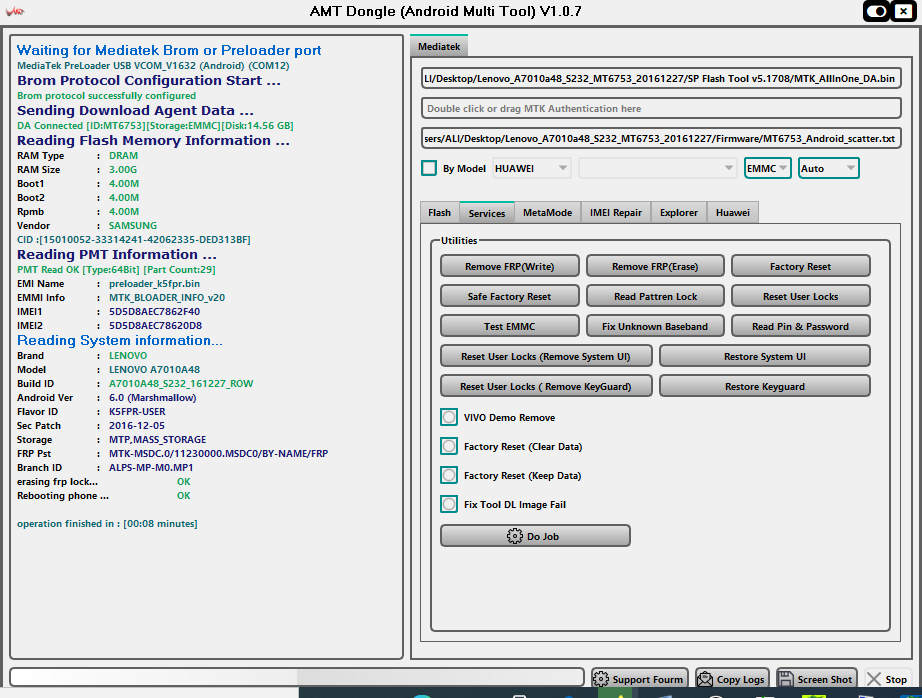Click the IMEI2 value 5D5D8AEC78620D8
The image size is (922, 698).
[155, 326]
